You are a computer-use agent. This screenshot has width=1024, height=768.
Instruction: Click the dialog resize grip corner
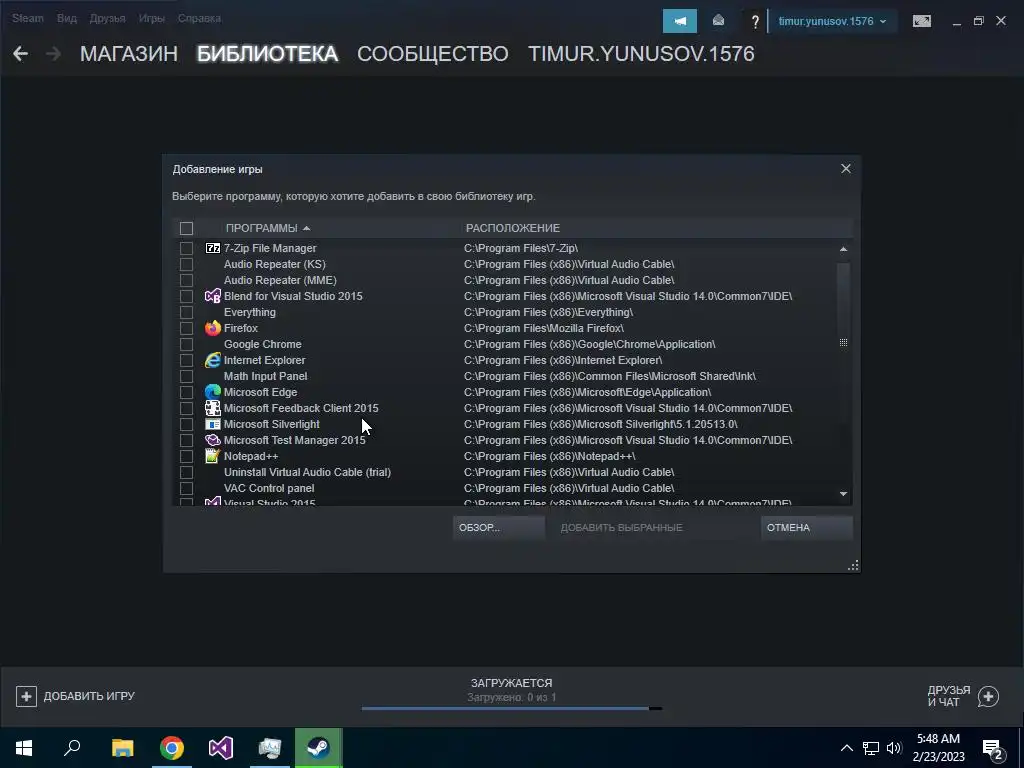853,566
